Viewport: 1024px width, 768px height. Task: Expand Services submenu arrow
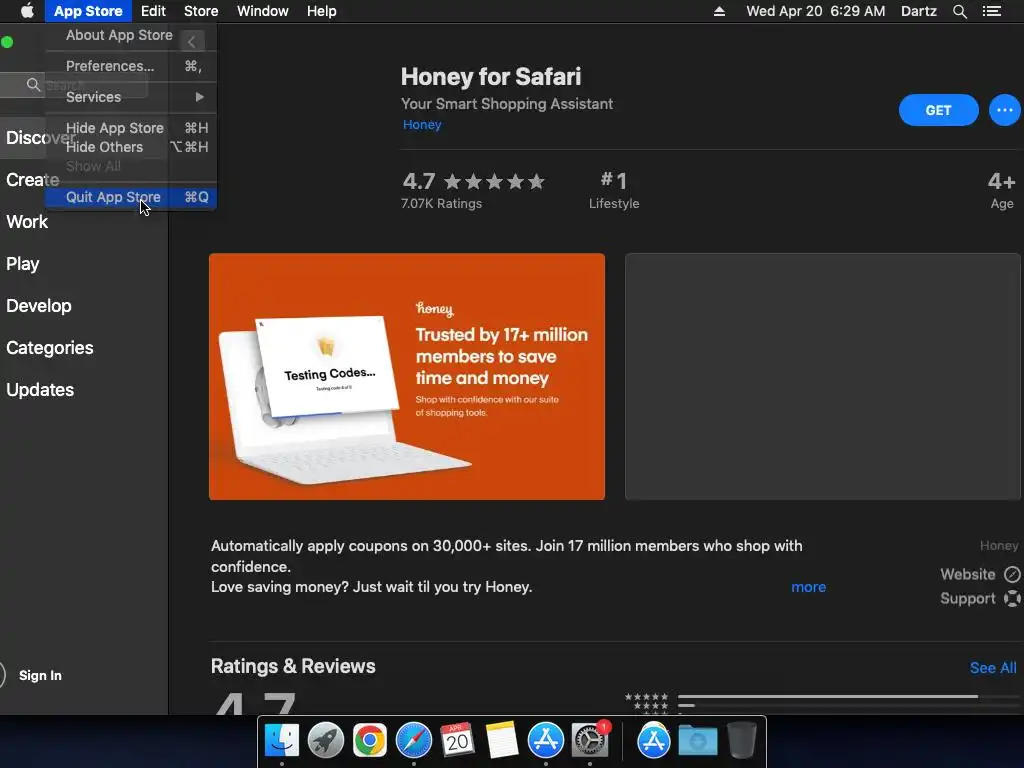click(199, 97)
